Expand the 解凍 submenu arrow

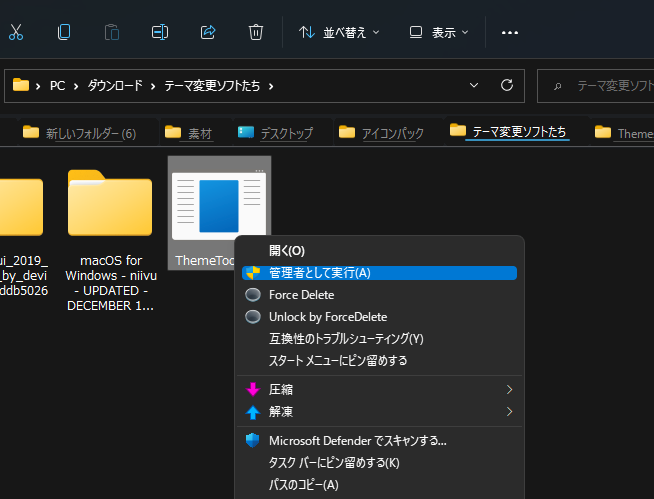[x=509, y=412]
